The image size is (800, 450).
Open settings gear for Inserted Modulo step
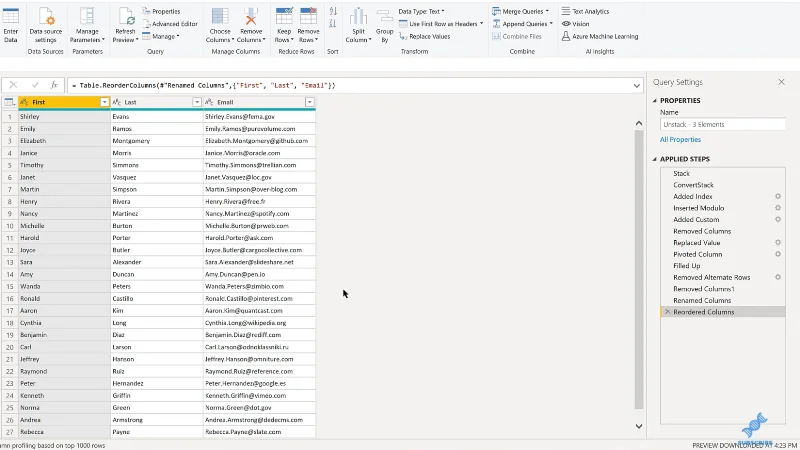[x=778, y=208]
